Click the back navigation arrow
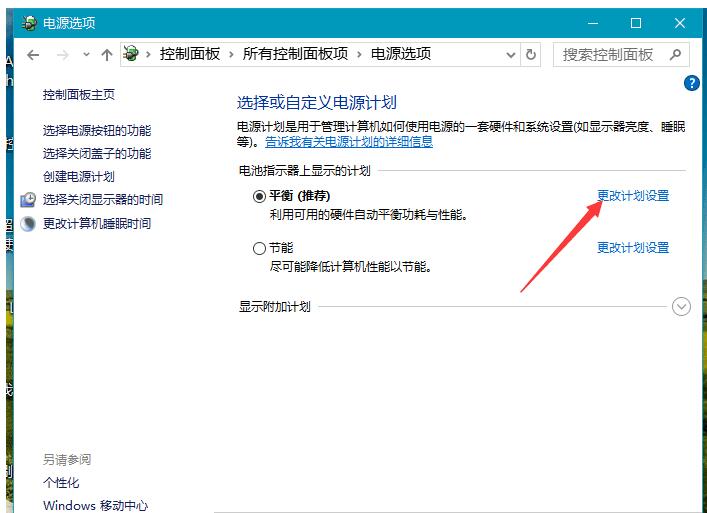The height and width of the screenshot is (513, 707). (33, 55)
